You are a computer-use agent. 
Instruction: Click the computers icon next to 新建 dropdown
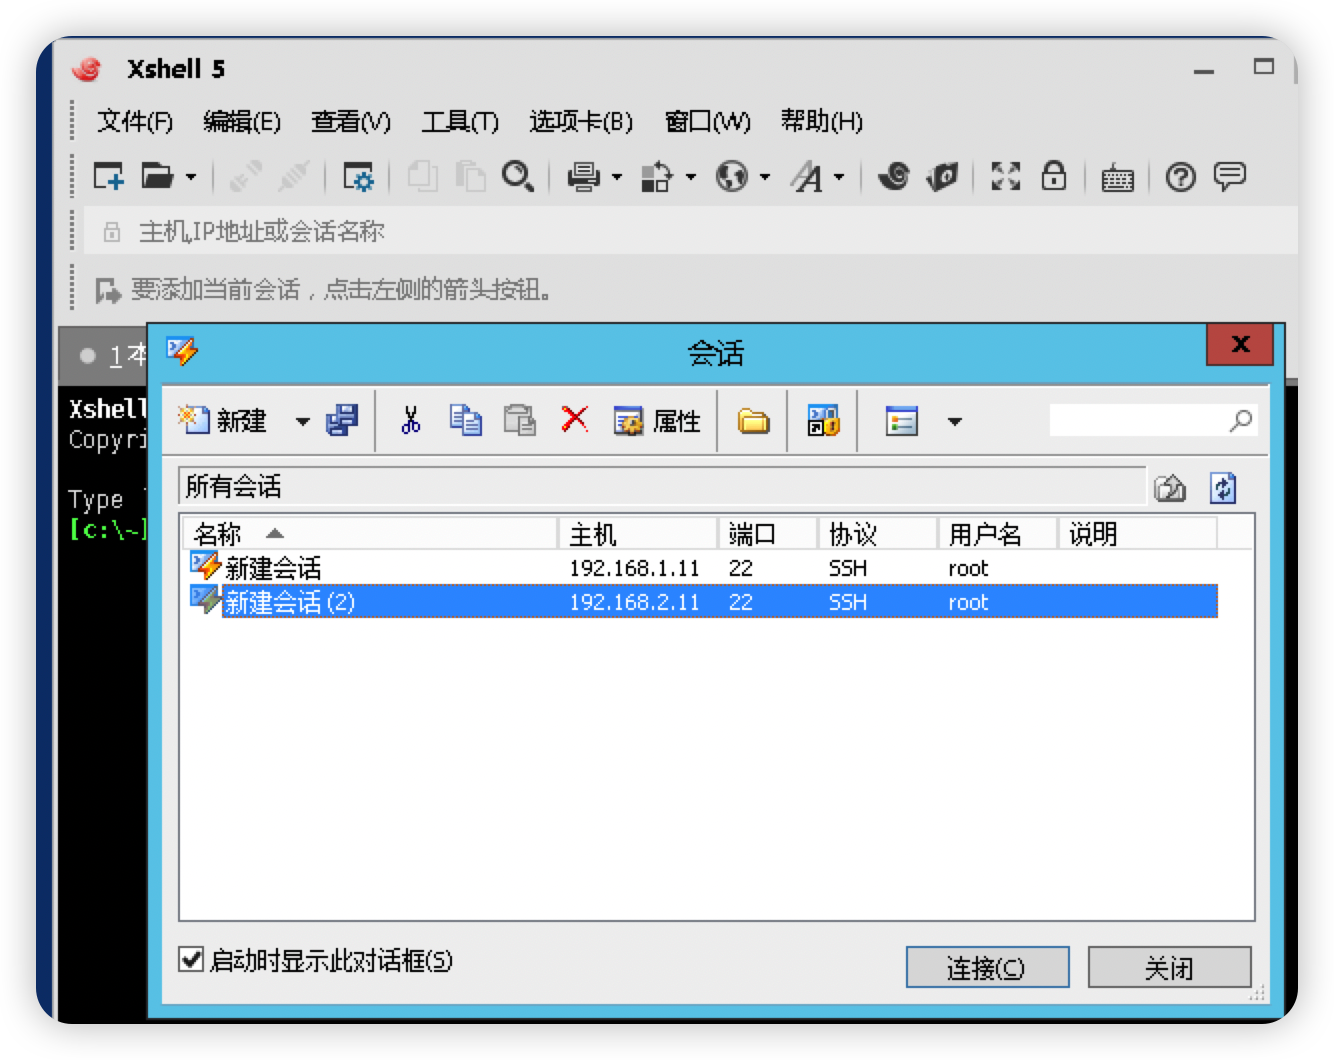coord(342,420)
